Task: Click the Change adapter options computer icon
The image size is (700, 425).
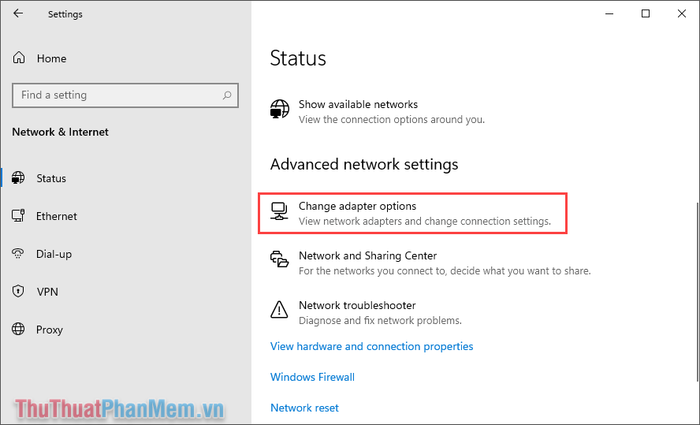Action: [x=279, y=211]
